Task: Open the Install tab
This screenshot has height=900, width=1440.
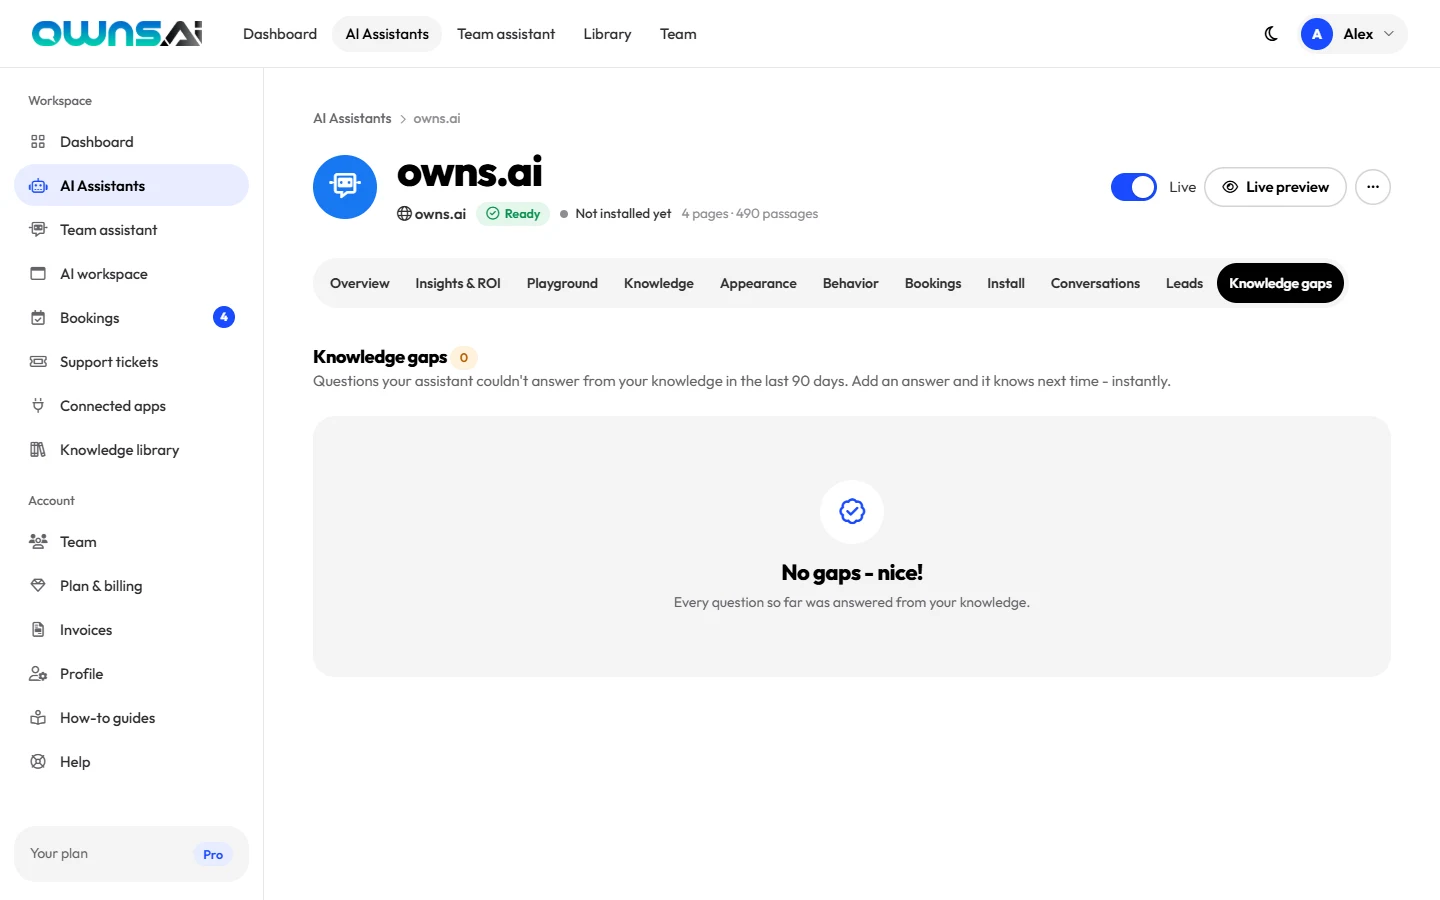Action: click(1006, 284)
